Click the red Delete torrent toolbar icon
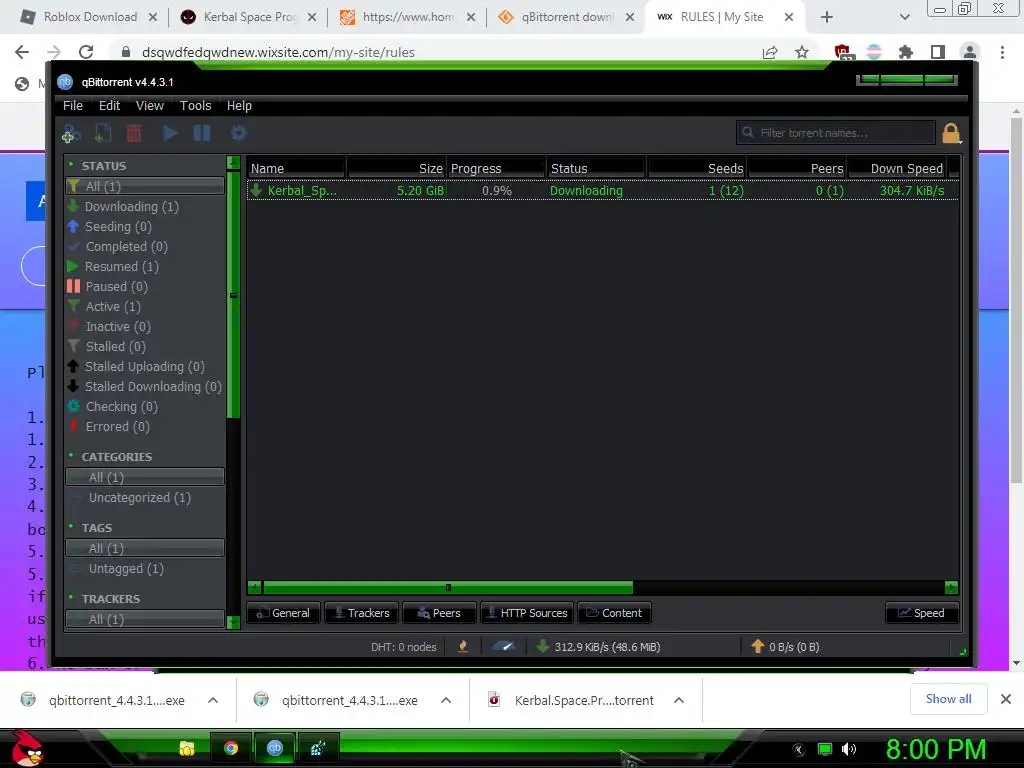1024x768 pixels. point(134,133)
